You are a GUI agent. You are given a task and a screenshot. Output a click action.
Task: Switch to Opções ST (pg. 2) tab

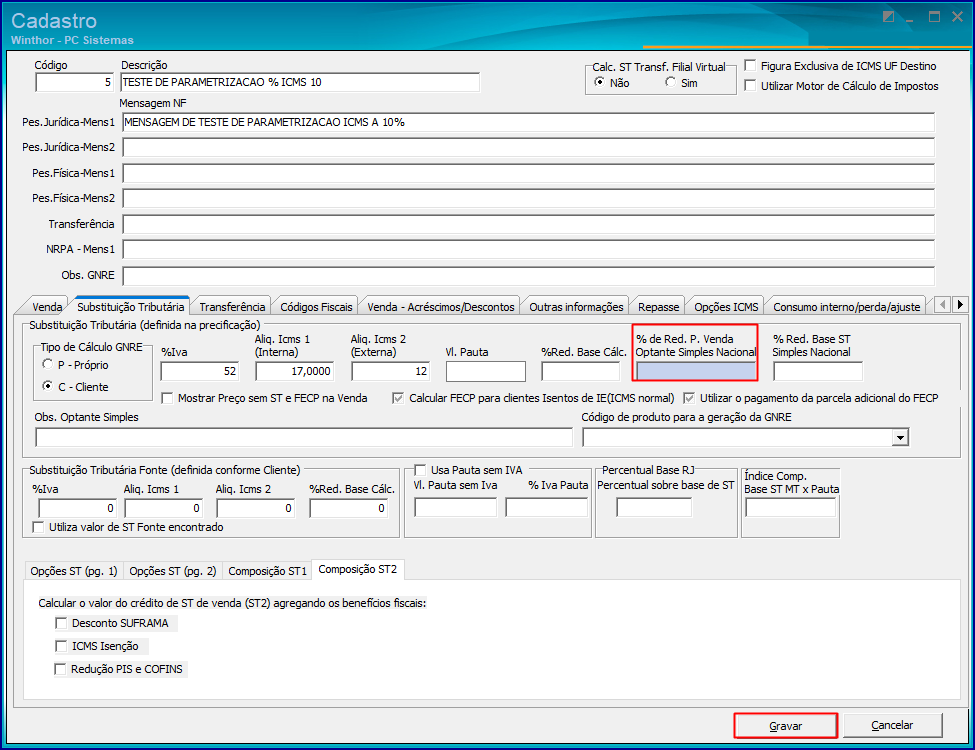pyautogui.click(x=172, y=571)
